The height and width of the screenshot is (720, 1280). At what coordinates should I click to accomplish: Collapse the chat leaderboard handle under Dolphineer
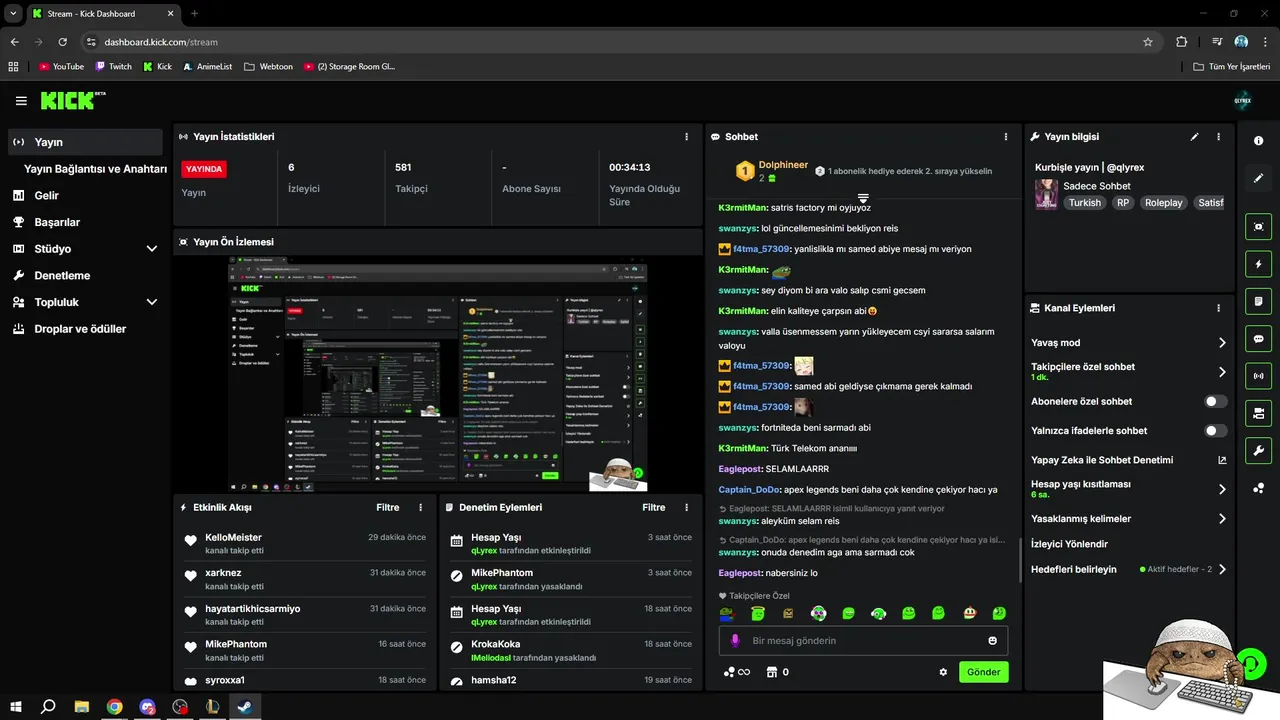point(863,198)
